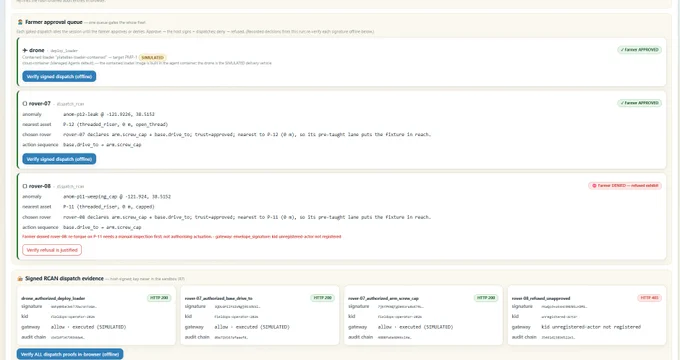Click HTTP 200 badge on drone_authorized_deploy_loader card
Screen dimensions: 680x360
159,298
